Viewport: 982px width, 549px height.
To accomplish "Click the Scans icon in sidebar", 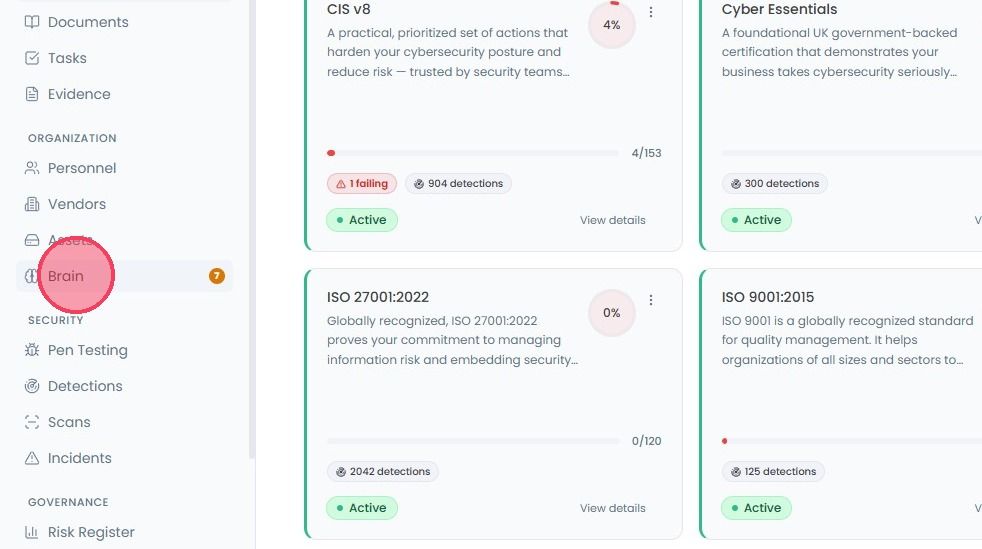I will (31, 422).
